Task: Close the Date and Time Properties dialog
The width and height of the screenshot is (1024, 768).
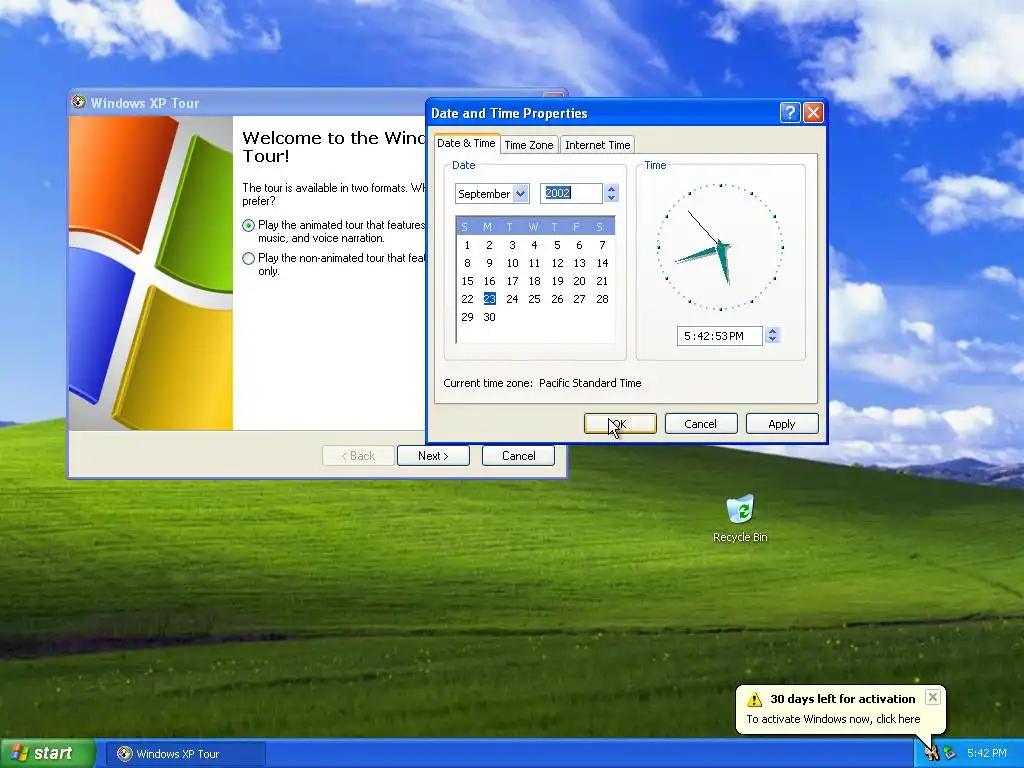Action: click(x=813, y=113)
